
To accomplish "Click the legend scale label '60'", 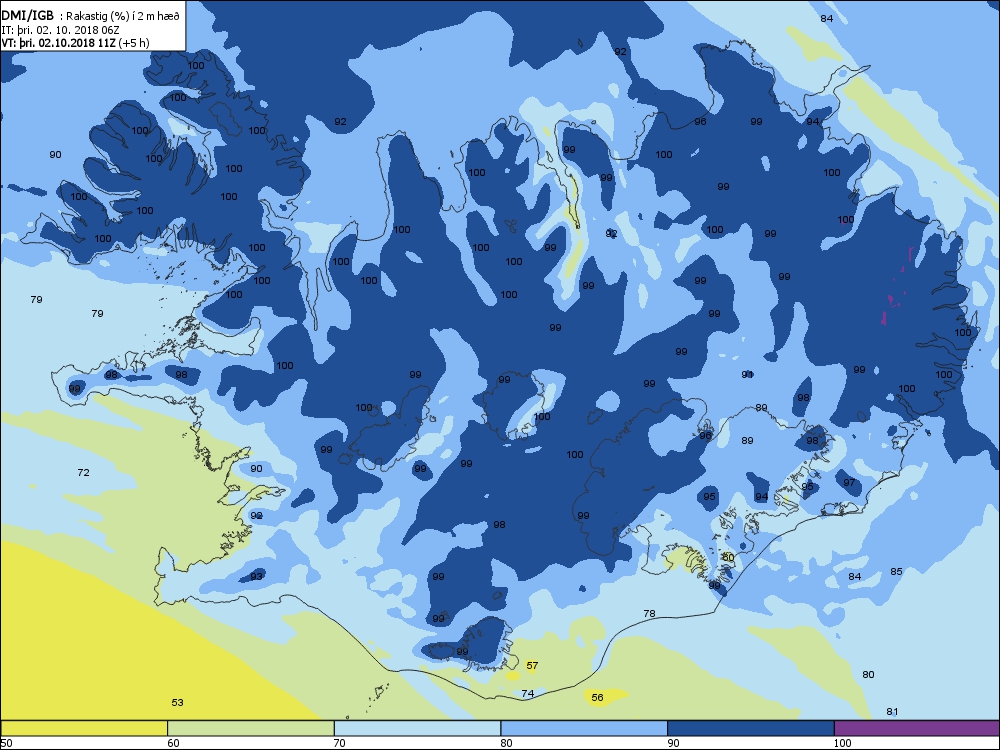I will [173, 742].
